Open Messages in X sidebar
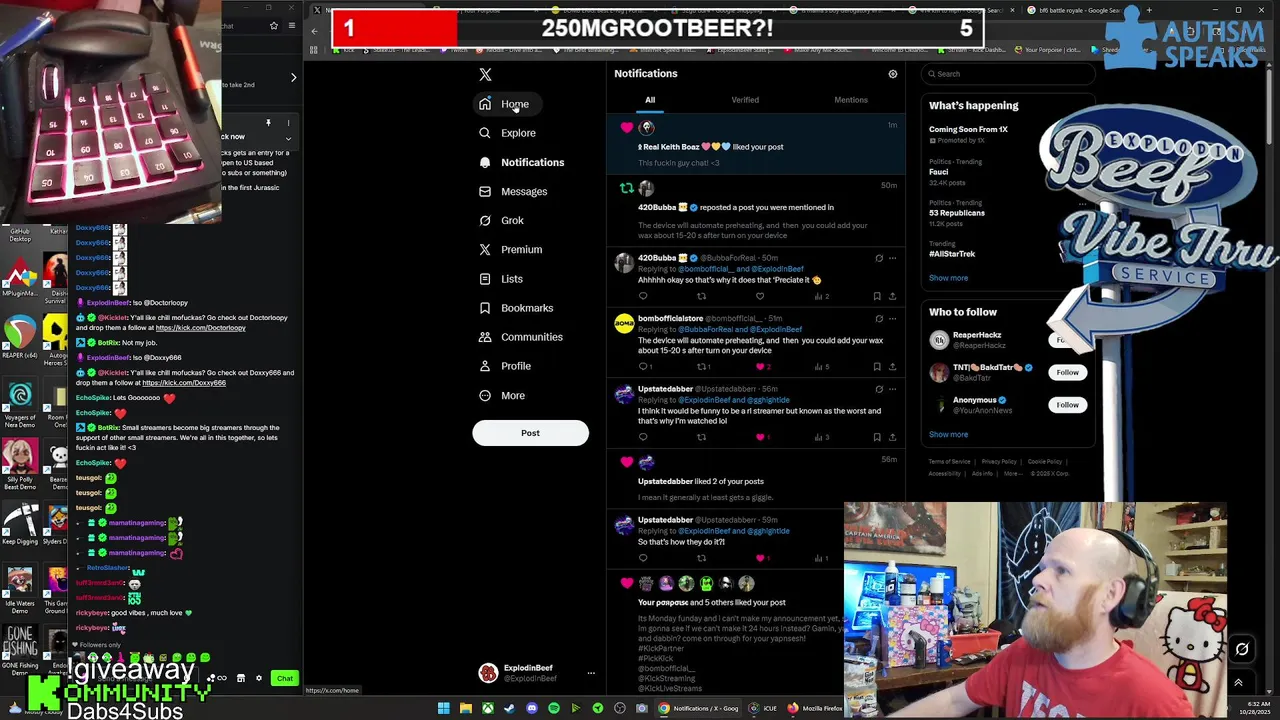The image size is (1280, 720). tap(513, 191)
